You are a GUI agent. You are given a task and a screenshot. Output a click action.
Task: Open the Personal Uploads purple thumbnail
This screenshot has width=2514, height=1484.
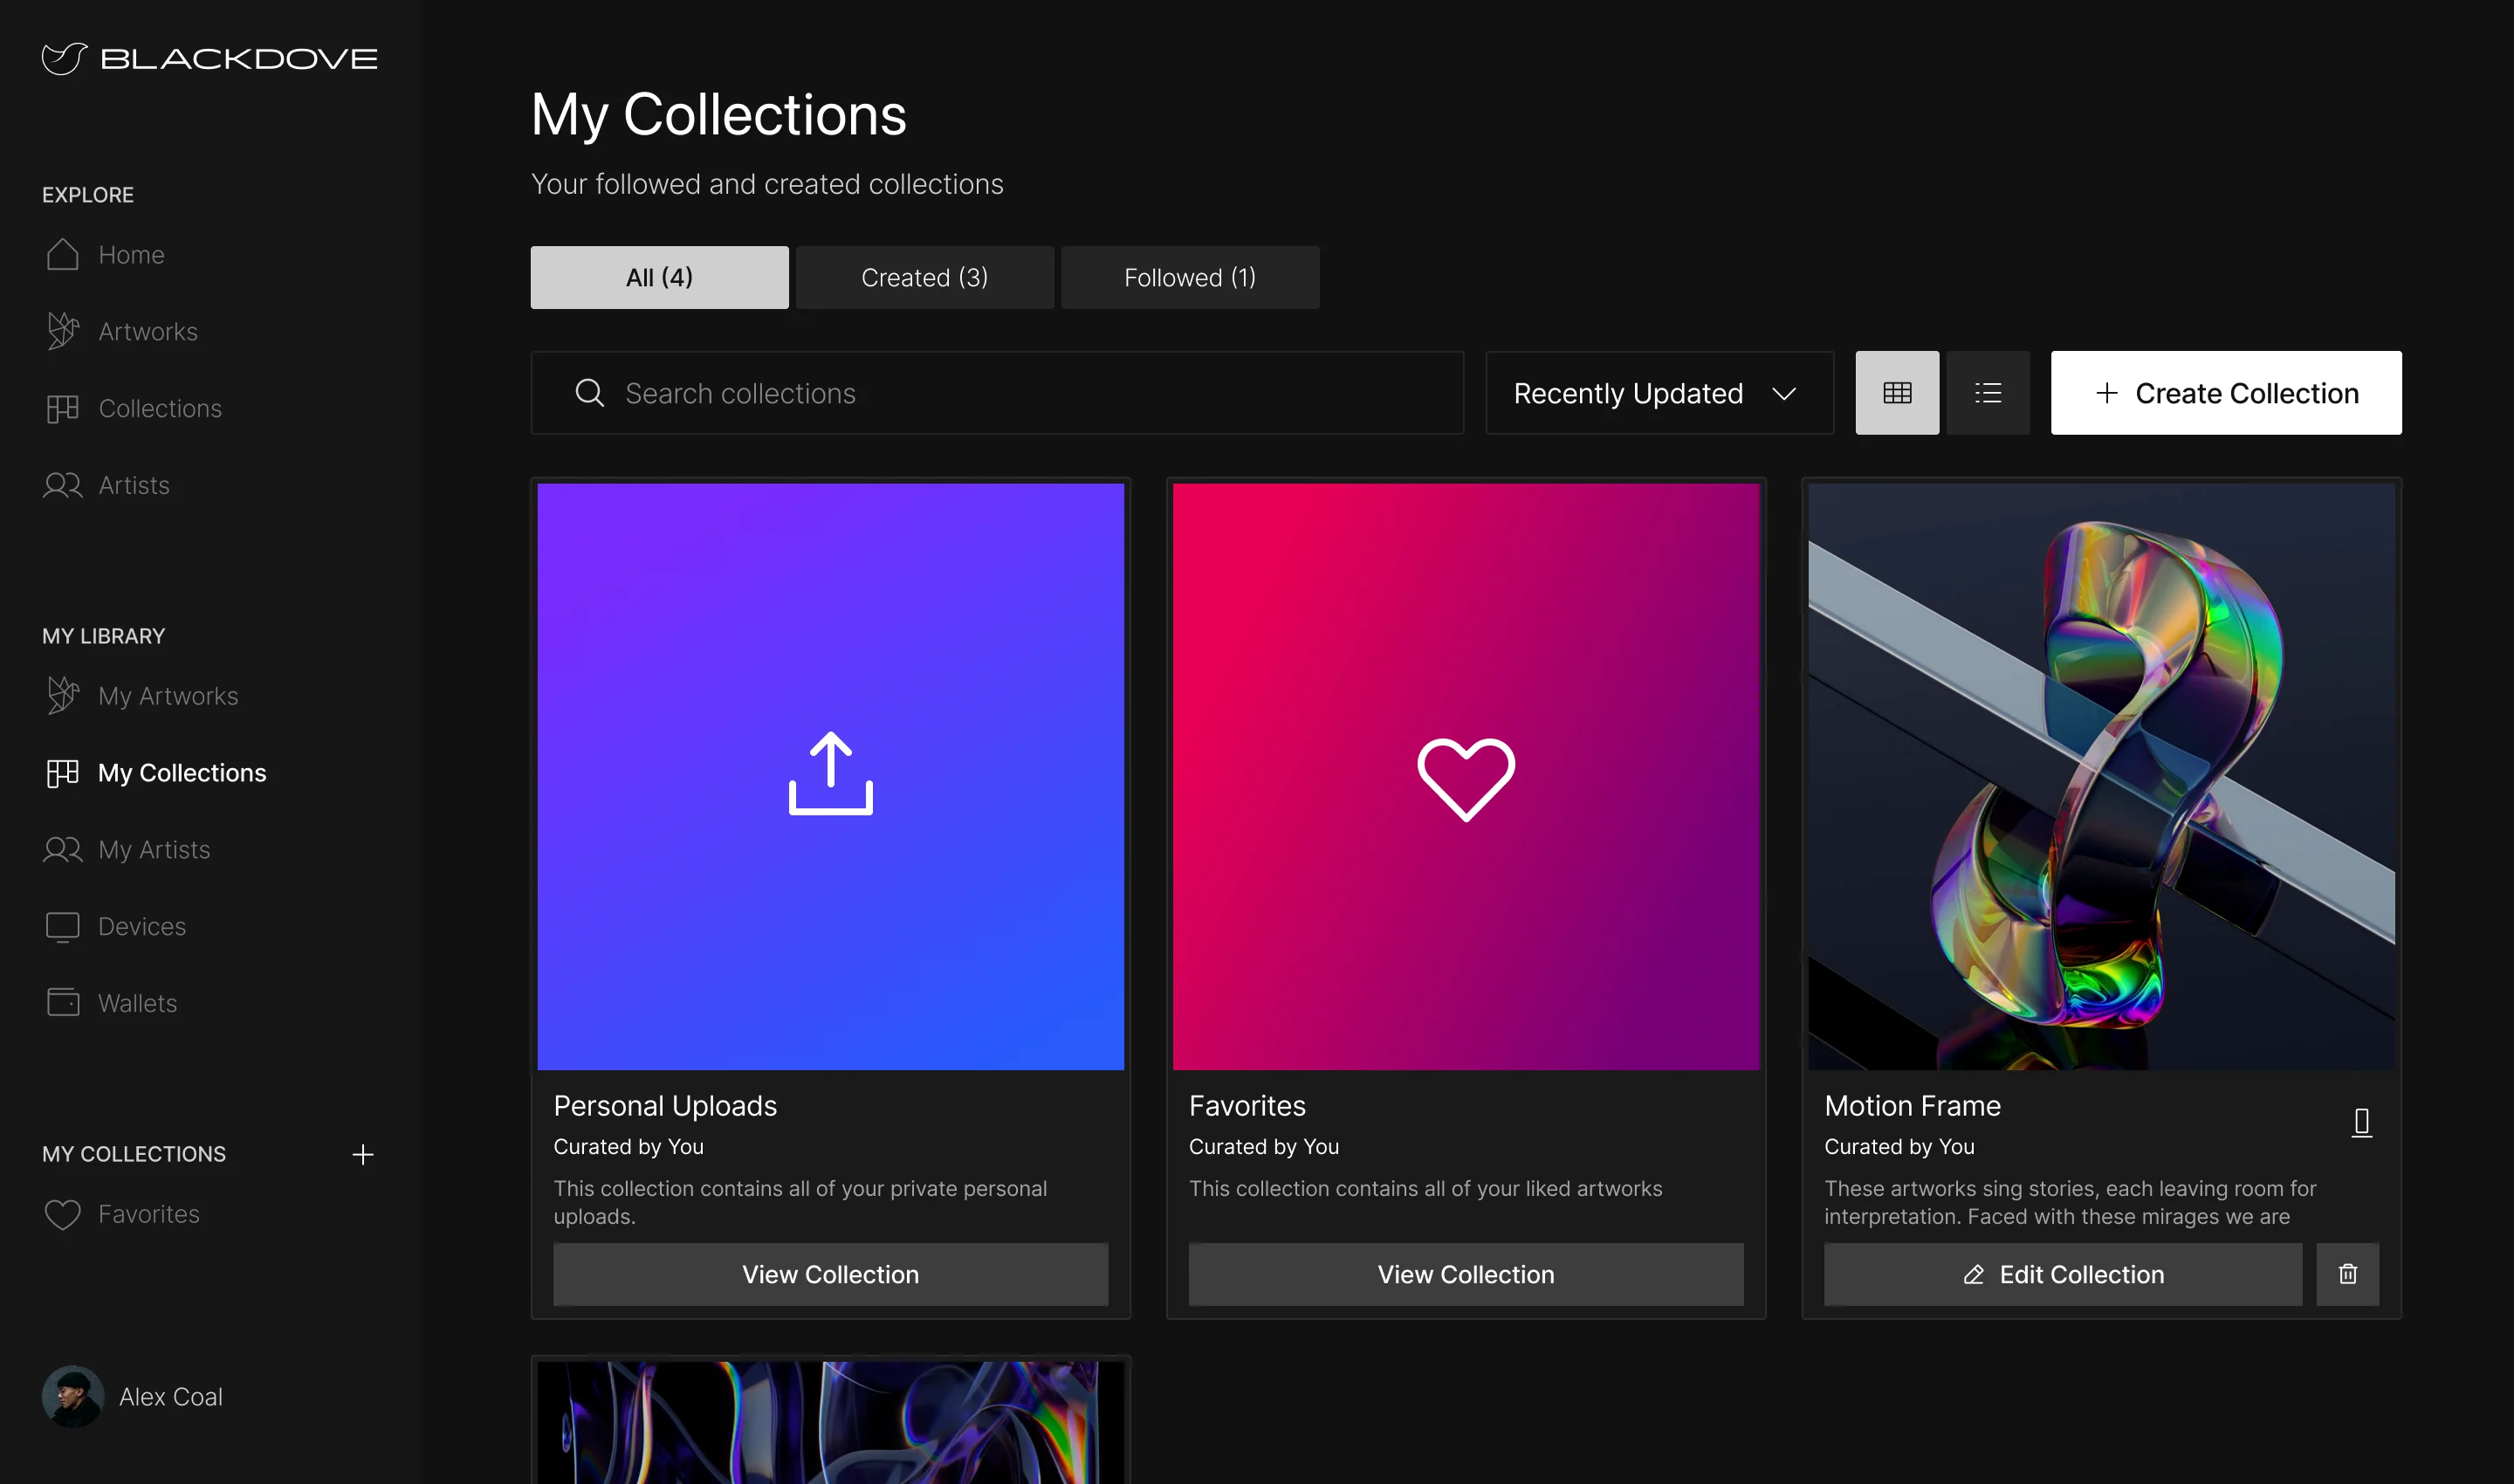[830, 777]
